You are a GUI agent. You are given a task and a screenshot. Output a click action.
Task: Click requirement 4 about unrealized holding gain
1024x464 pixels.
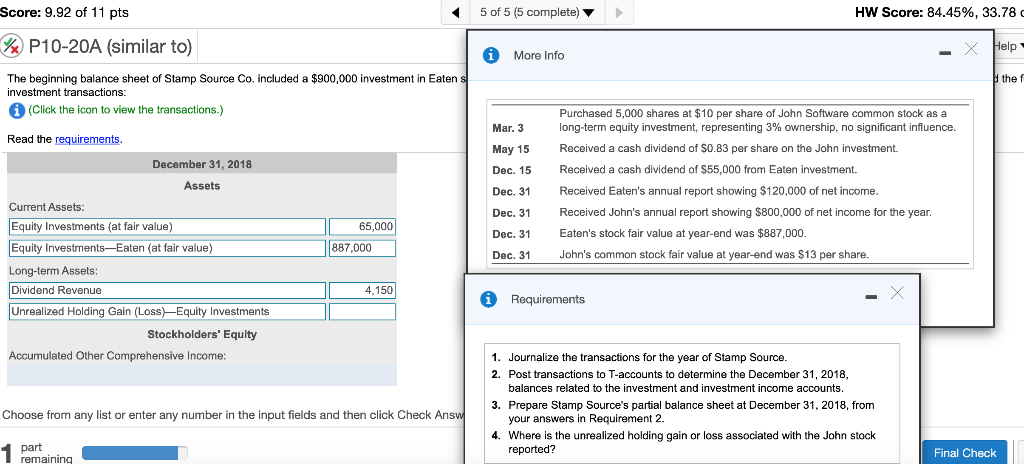click(x=692, y=442)
